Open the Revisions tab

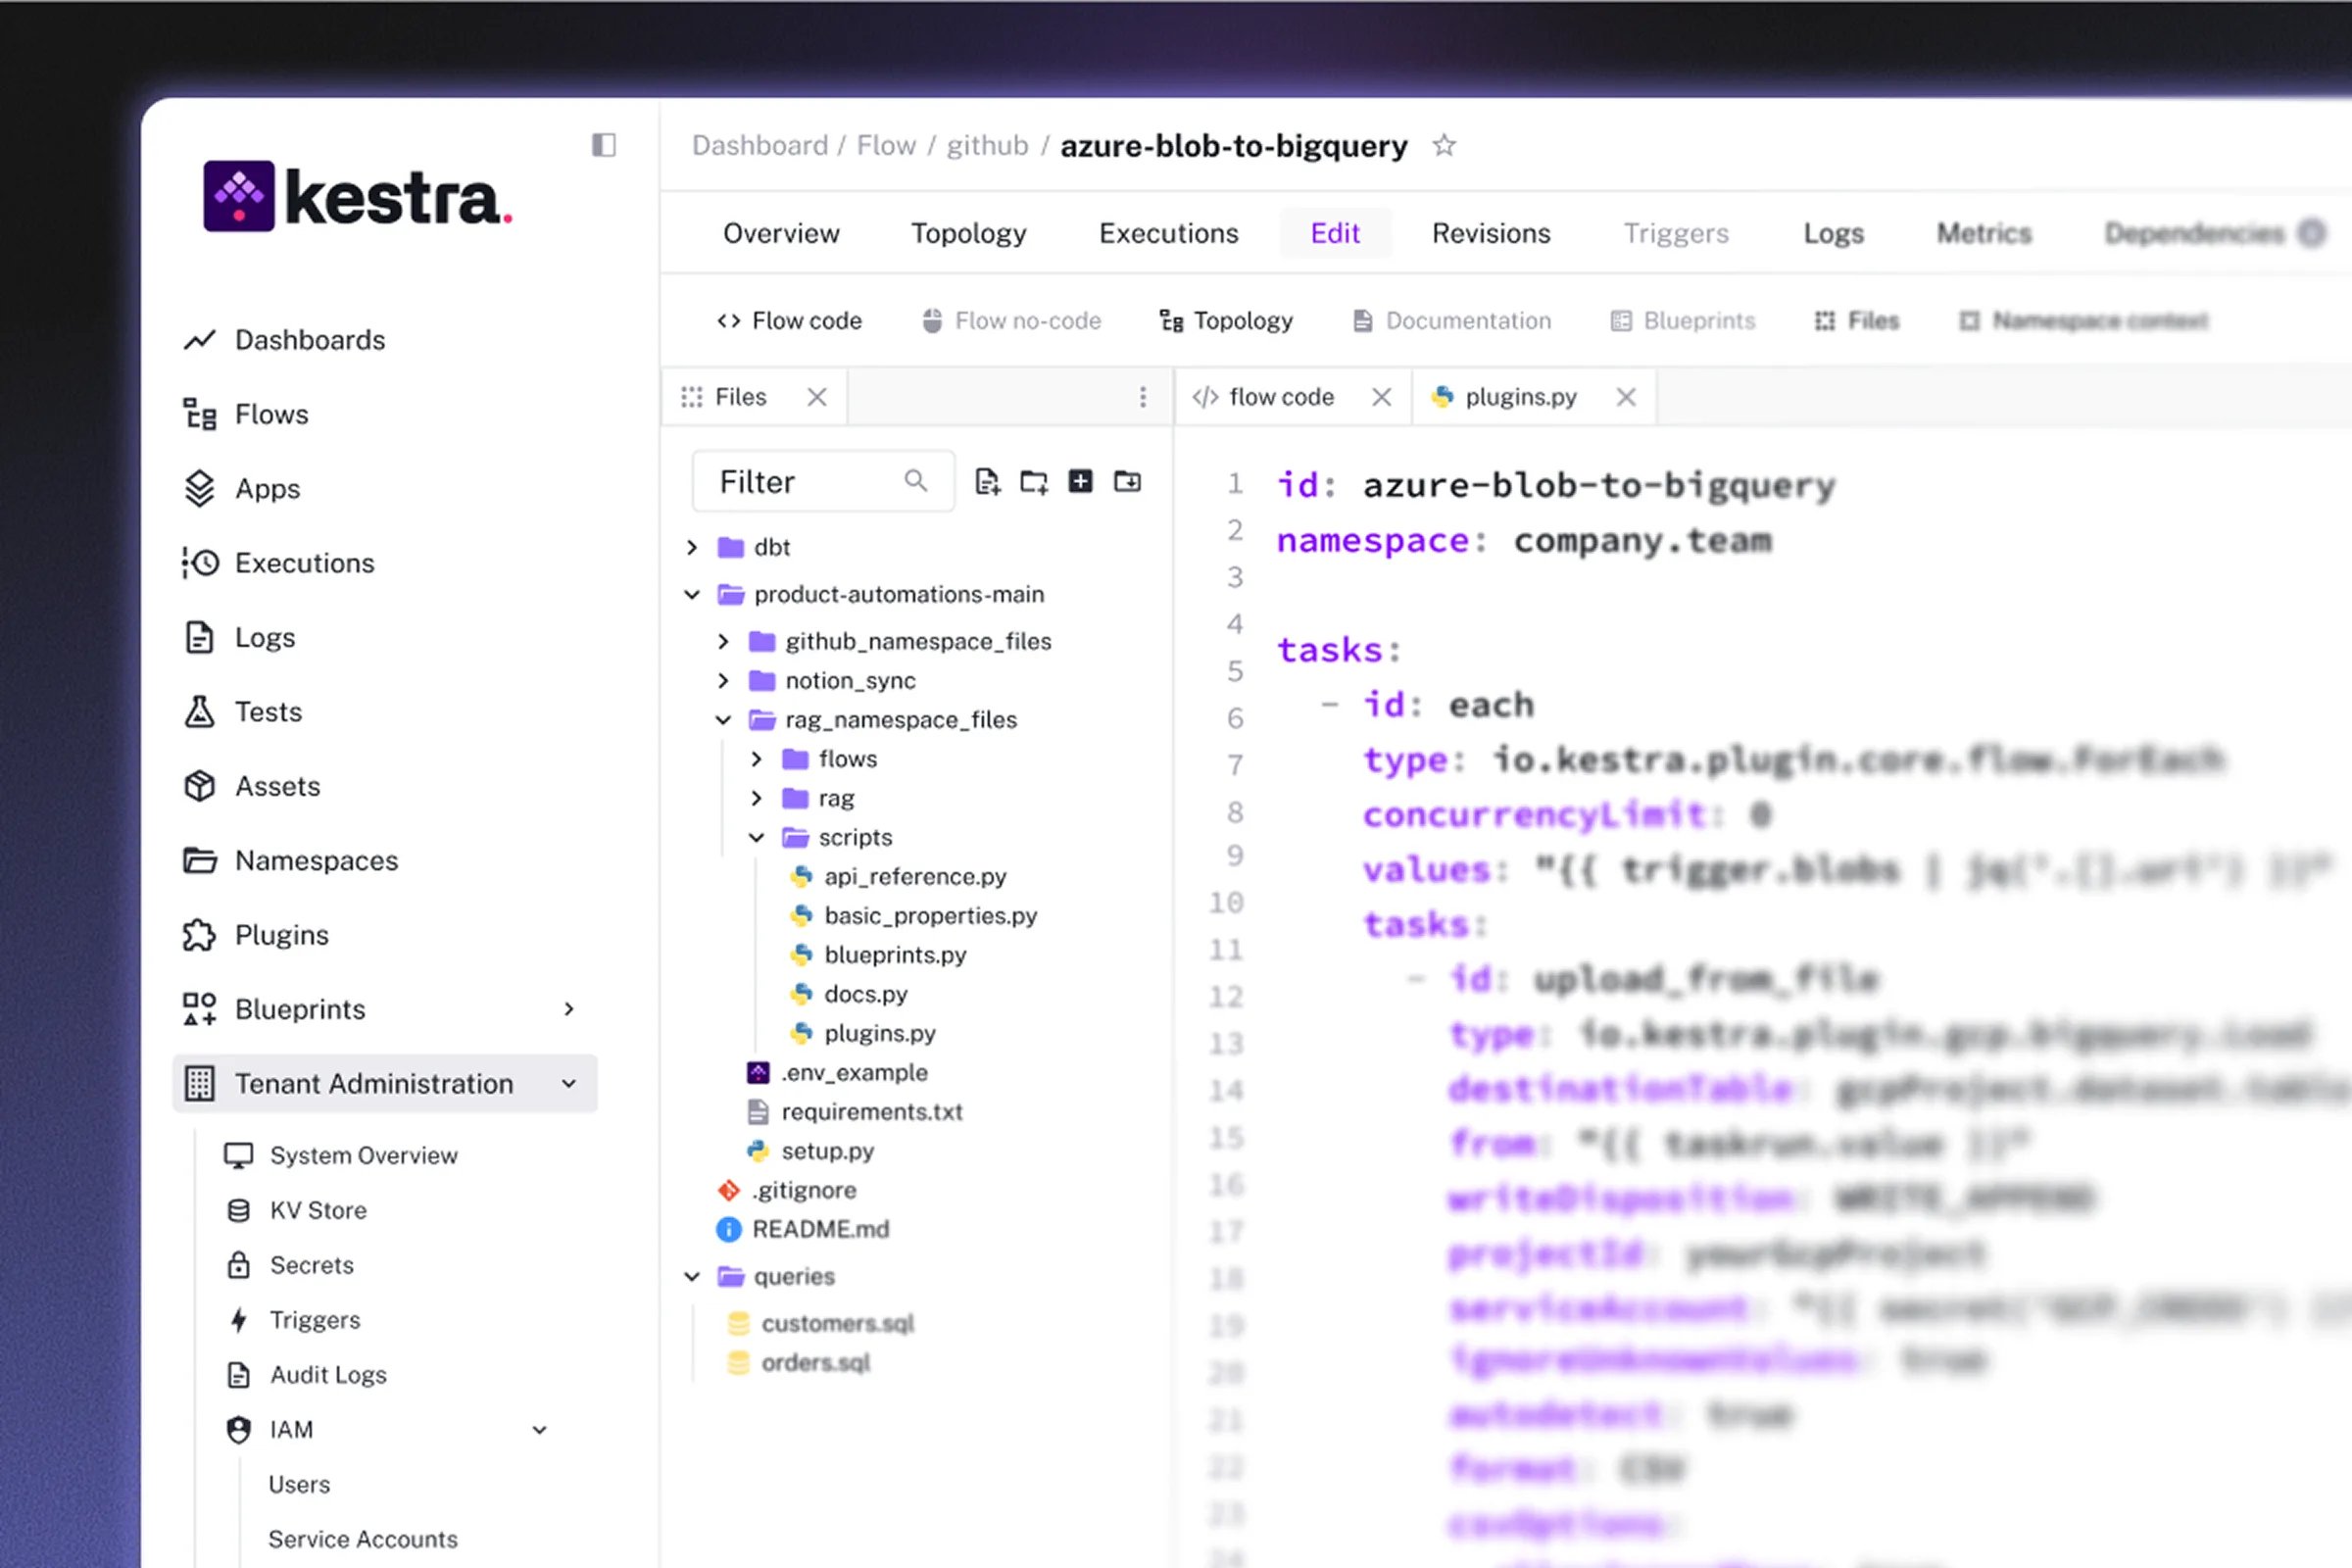pos(1491,233)
